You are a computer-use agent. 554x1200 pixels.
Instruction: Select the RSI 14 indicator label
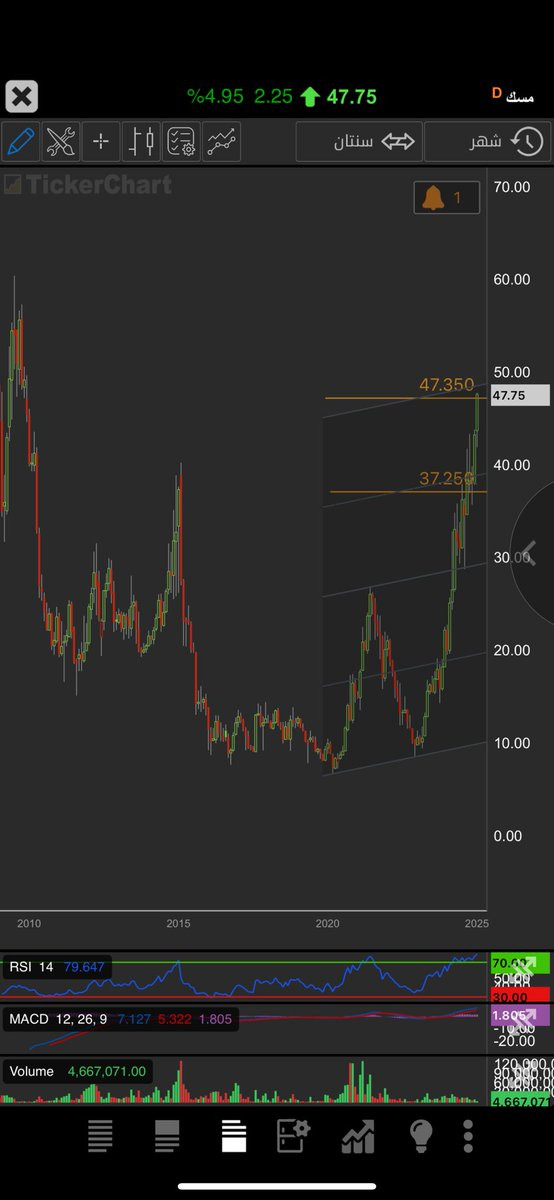(32, 967)
